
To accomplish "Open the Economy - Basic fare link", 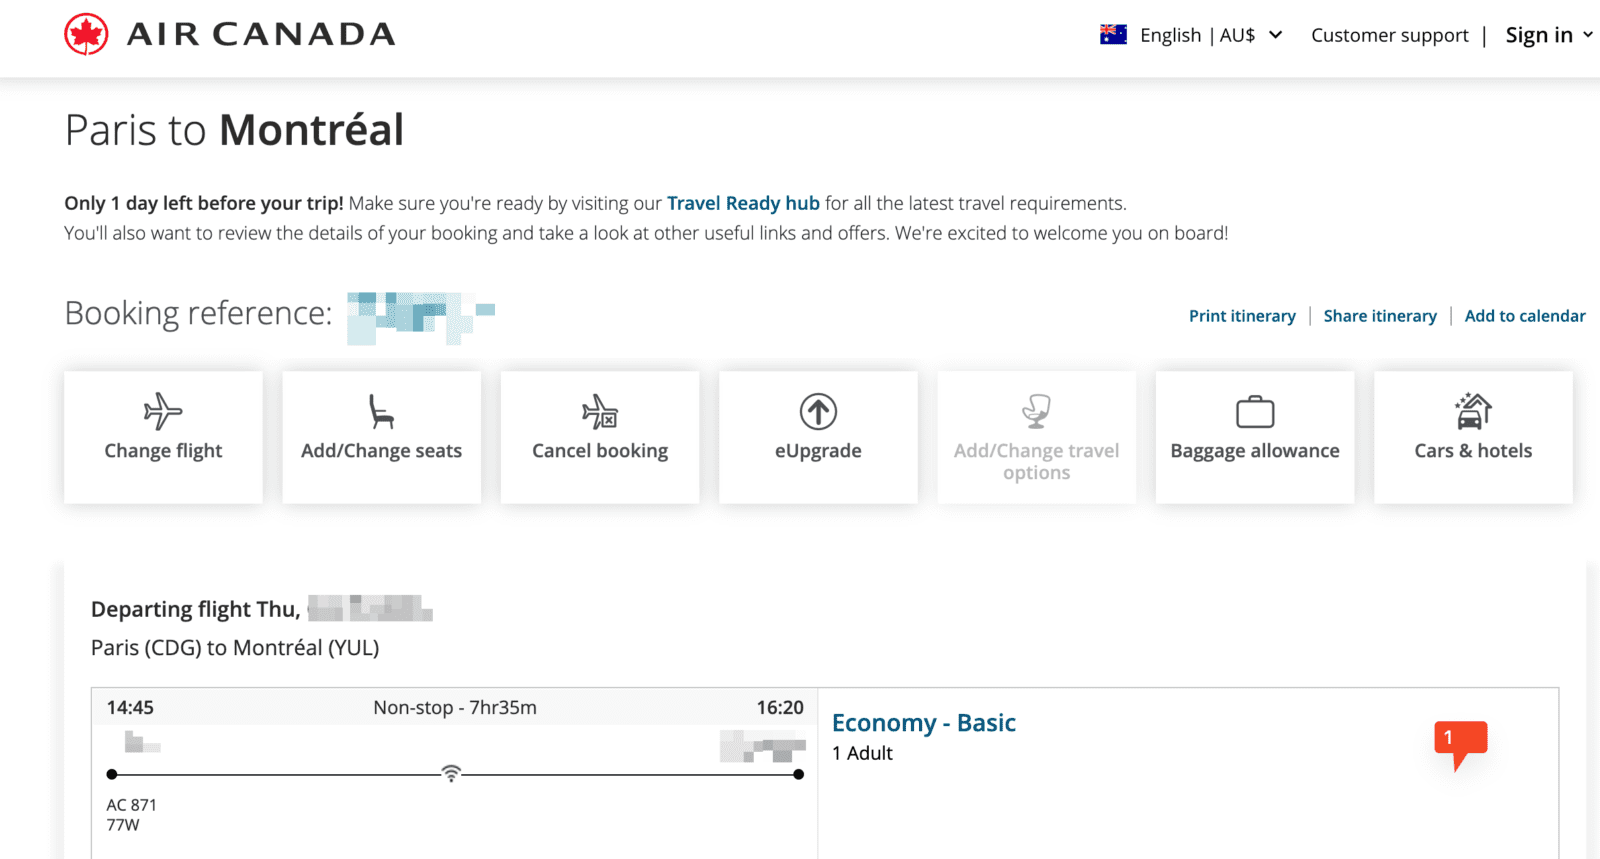I will (x=924, y=723).
